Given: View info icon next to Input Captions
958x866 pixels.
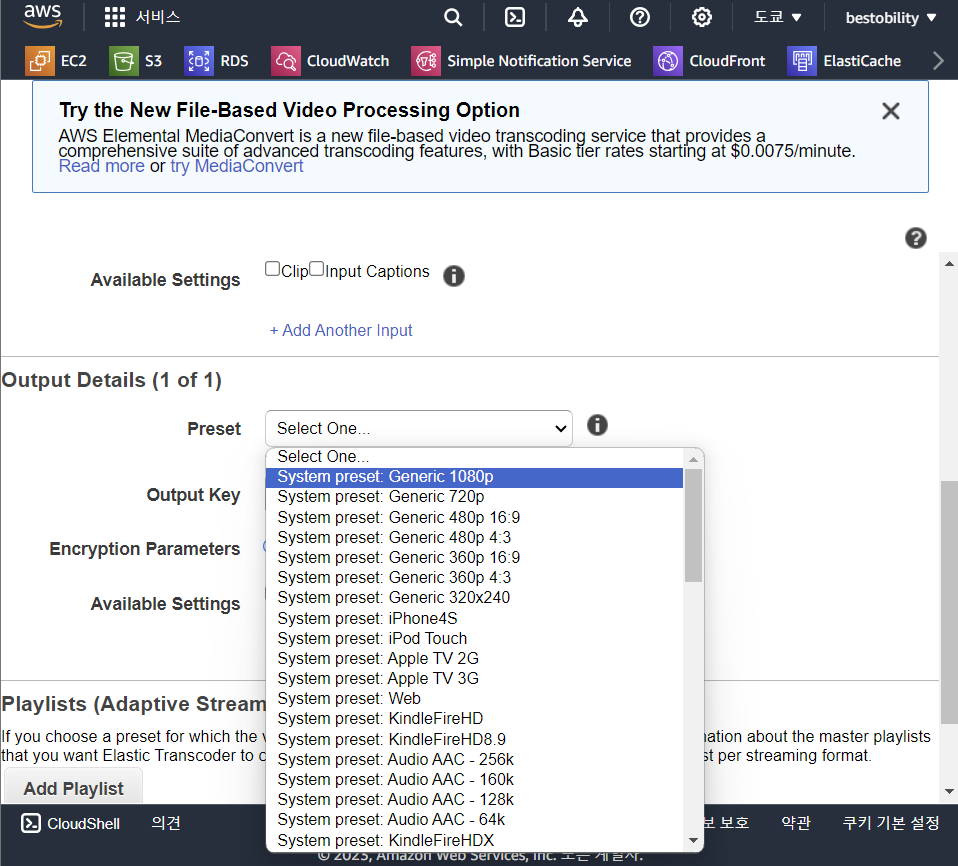Looking at the screenshot, I should [453, 276].
